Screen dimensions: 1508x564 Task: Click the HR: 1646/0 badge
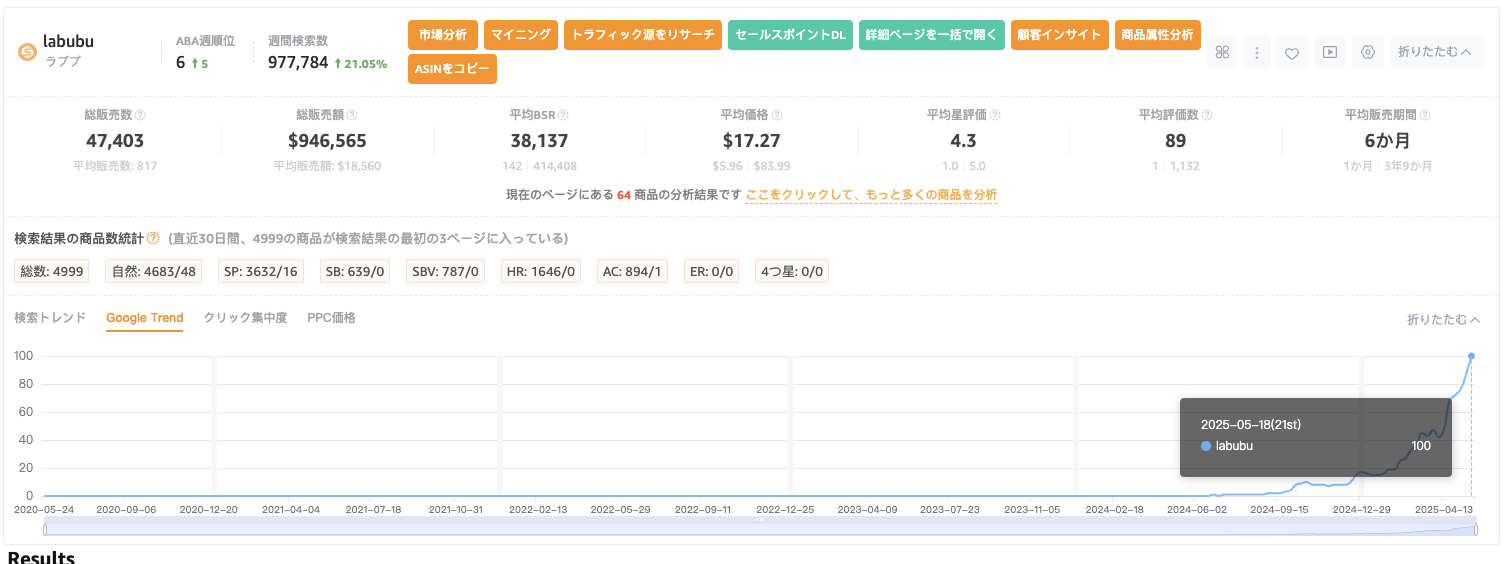pyautogui.click(x=541, y=271)
